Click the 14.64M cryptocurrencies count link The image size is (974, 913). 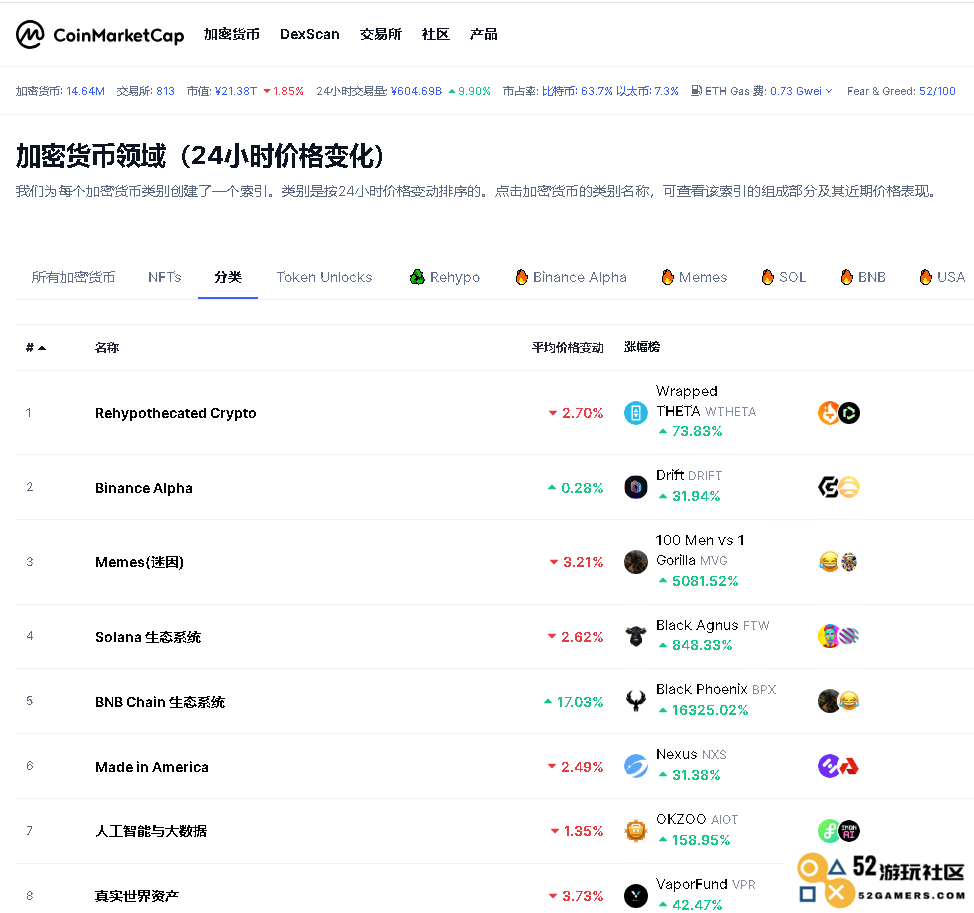point(85,91)
